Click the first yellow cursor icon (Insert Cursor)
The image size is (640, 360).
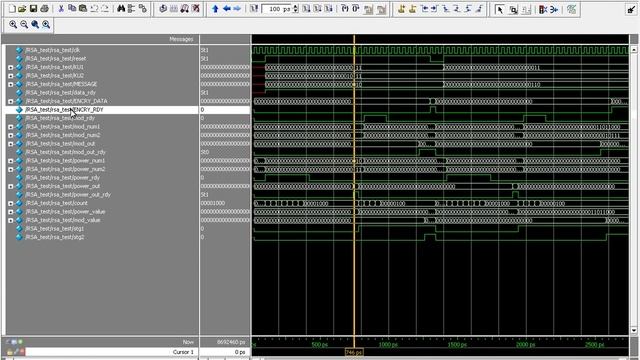pos(402,9)
